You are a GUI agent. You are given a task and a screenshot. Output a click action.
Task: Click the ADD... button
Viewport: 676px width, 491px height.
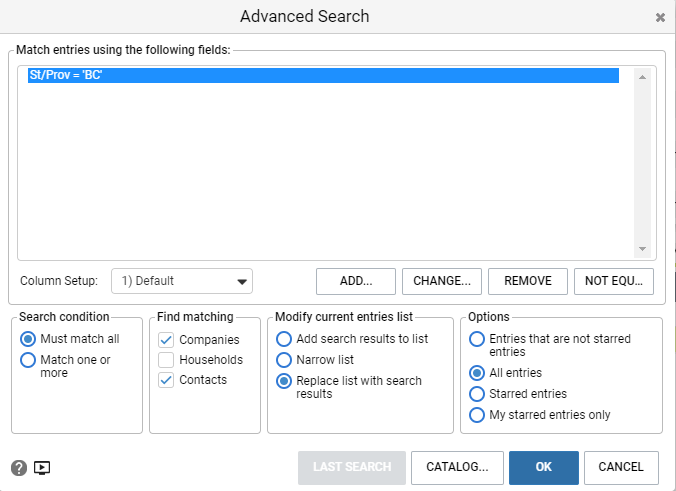pyautogui.click(x=356, y=281)
